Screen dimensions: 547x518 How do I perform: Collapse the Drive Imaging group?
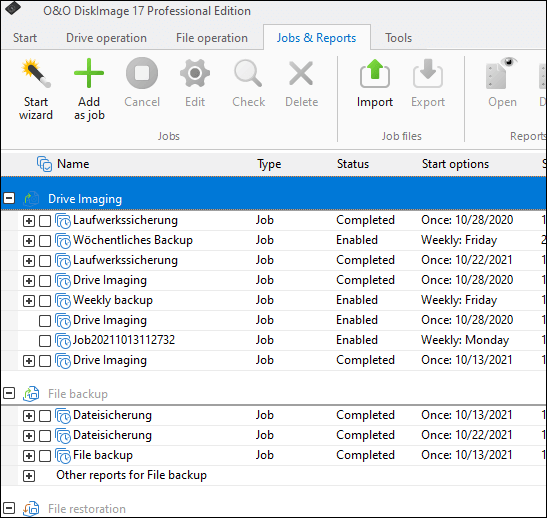[9, 198]
